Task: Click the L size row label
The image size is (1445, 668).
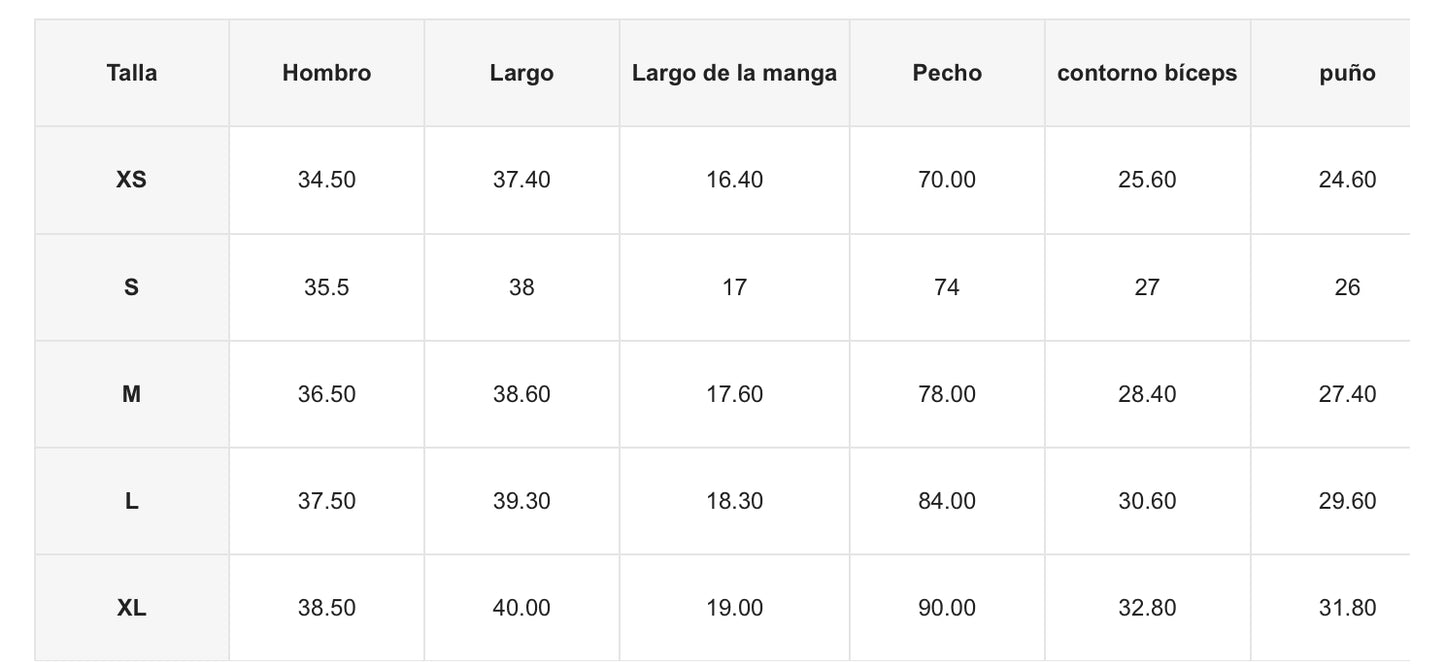Action: [132, 501]
